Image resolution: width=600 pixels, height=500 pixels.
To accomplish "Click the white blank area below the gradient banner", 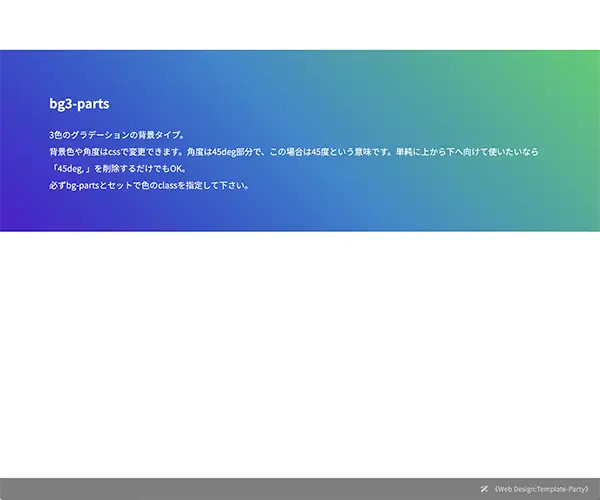I will click(x=300, y=350).
